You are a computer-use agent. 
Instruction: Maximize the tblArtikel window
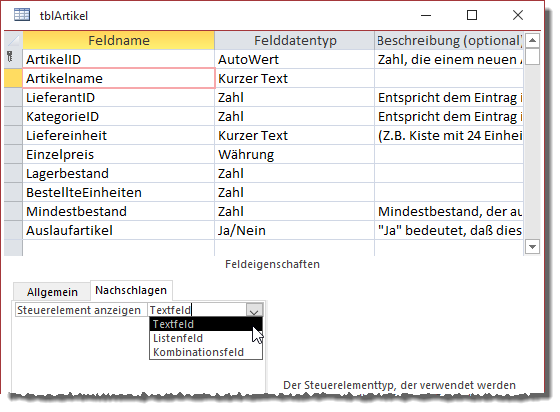pos(472,15)
